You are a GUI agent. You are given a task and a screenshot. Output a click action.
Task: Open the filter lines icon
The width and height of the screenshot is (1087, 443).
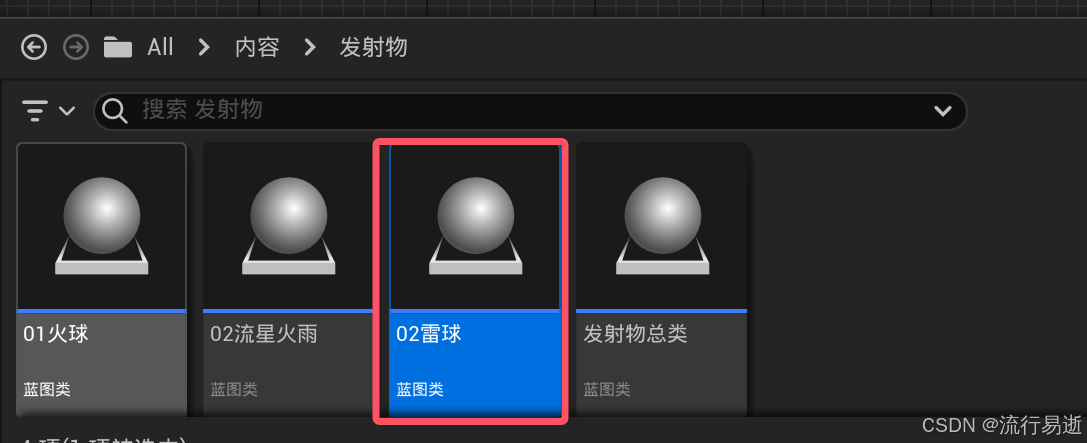point(35,110)
